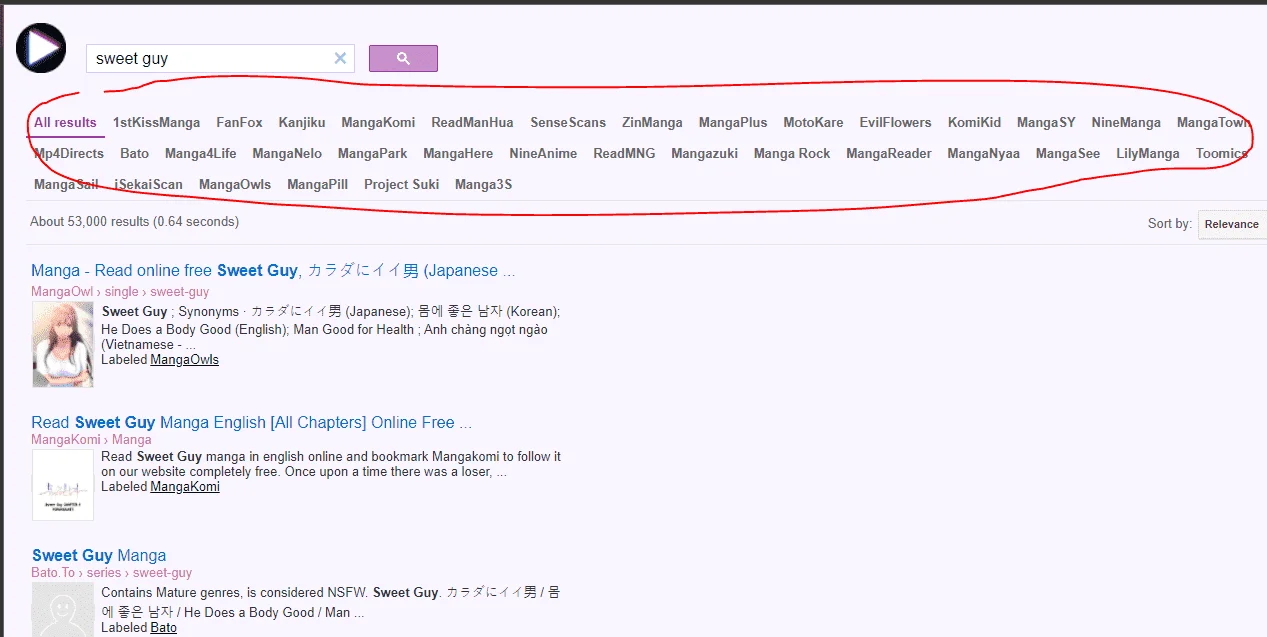Clear the search box with the X icon
Screen dimensions: 1267x637
pyautogui.click(x=340, y=58)
